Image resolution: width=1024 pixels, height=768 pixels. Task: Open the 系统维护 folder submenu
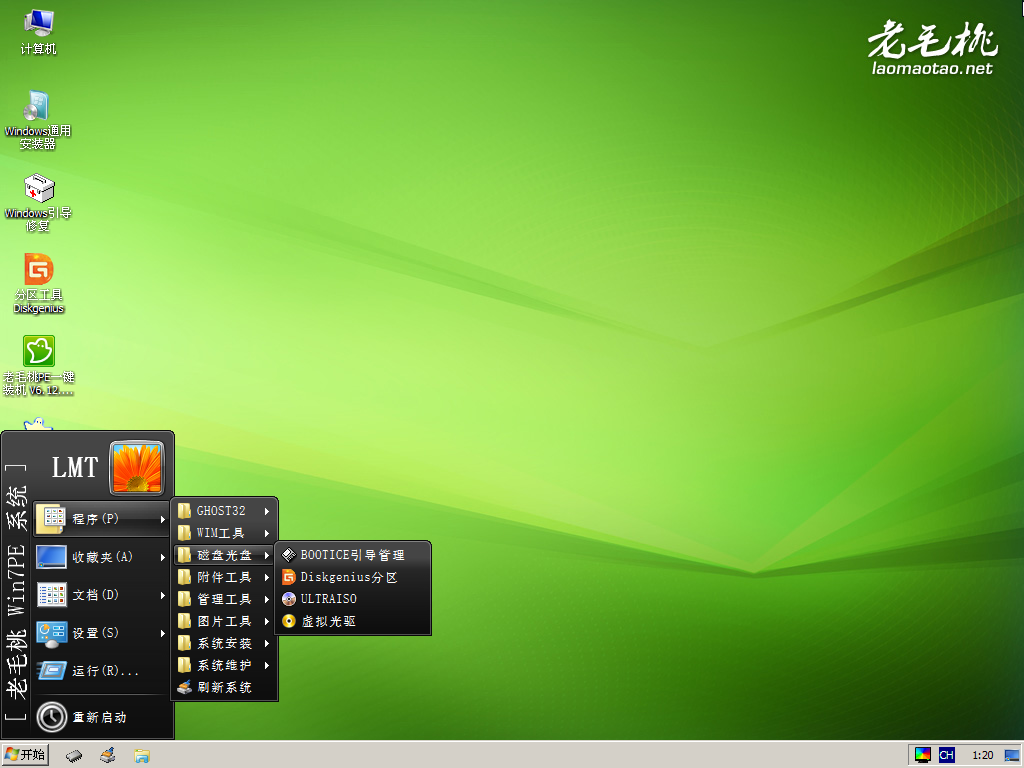click(224, 665)
